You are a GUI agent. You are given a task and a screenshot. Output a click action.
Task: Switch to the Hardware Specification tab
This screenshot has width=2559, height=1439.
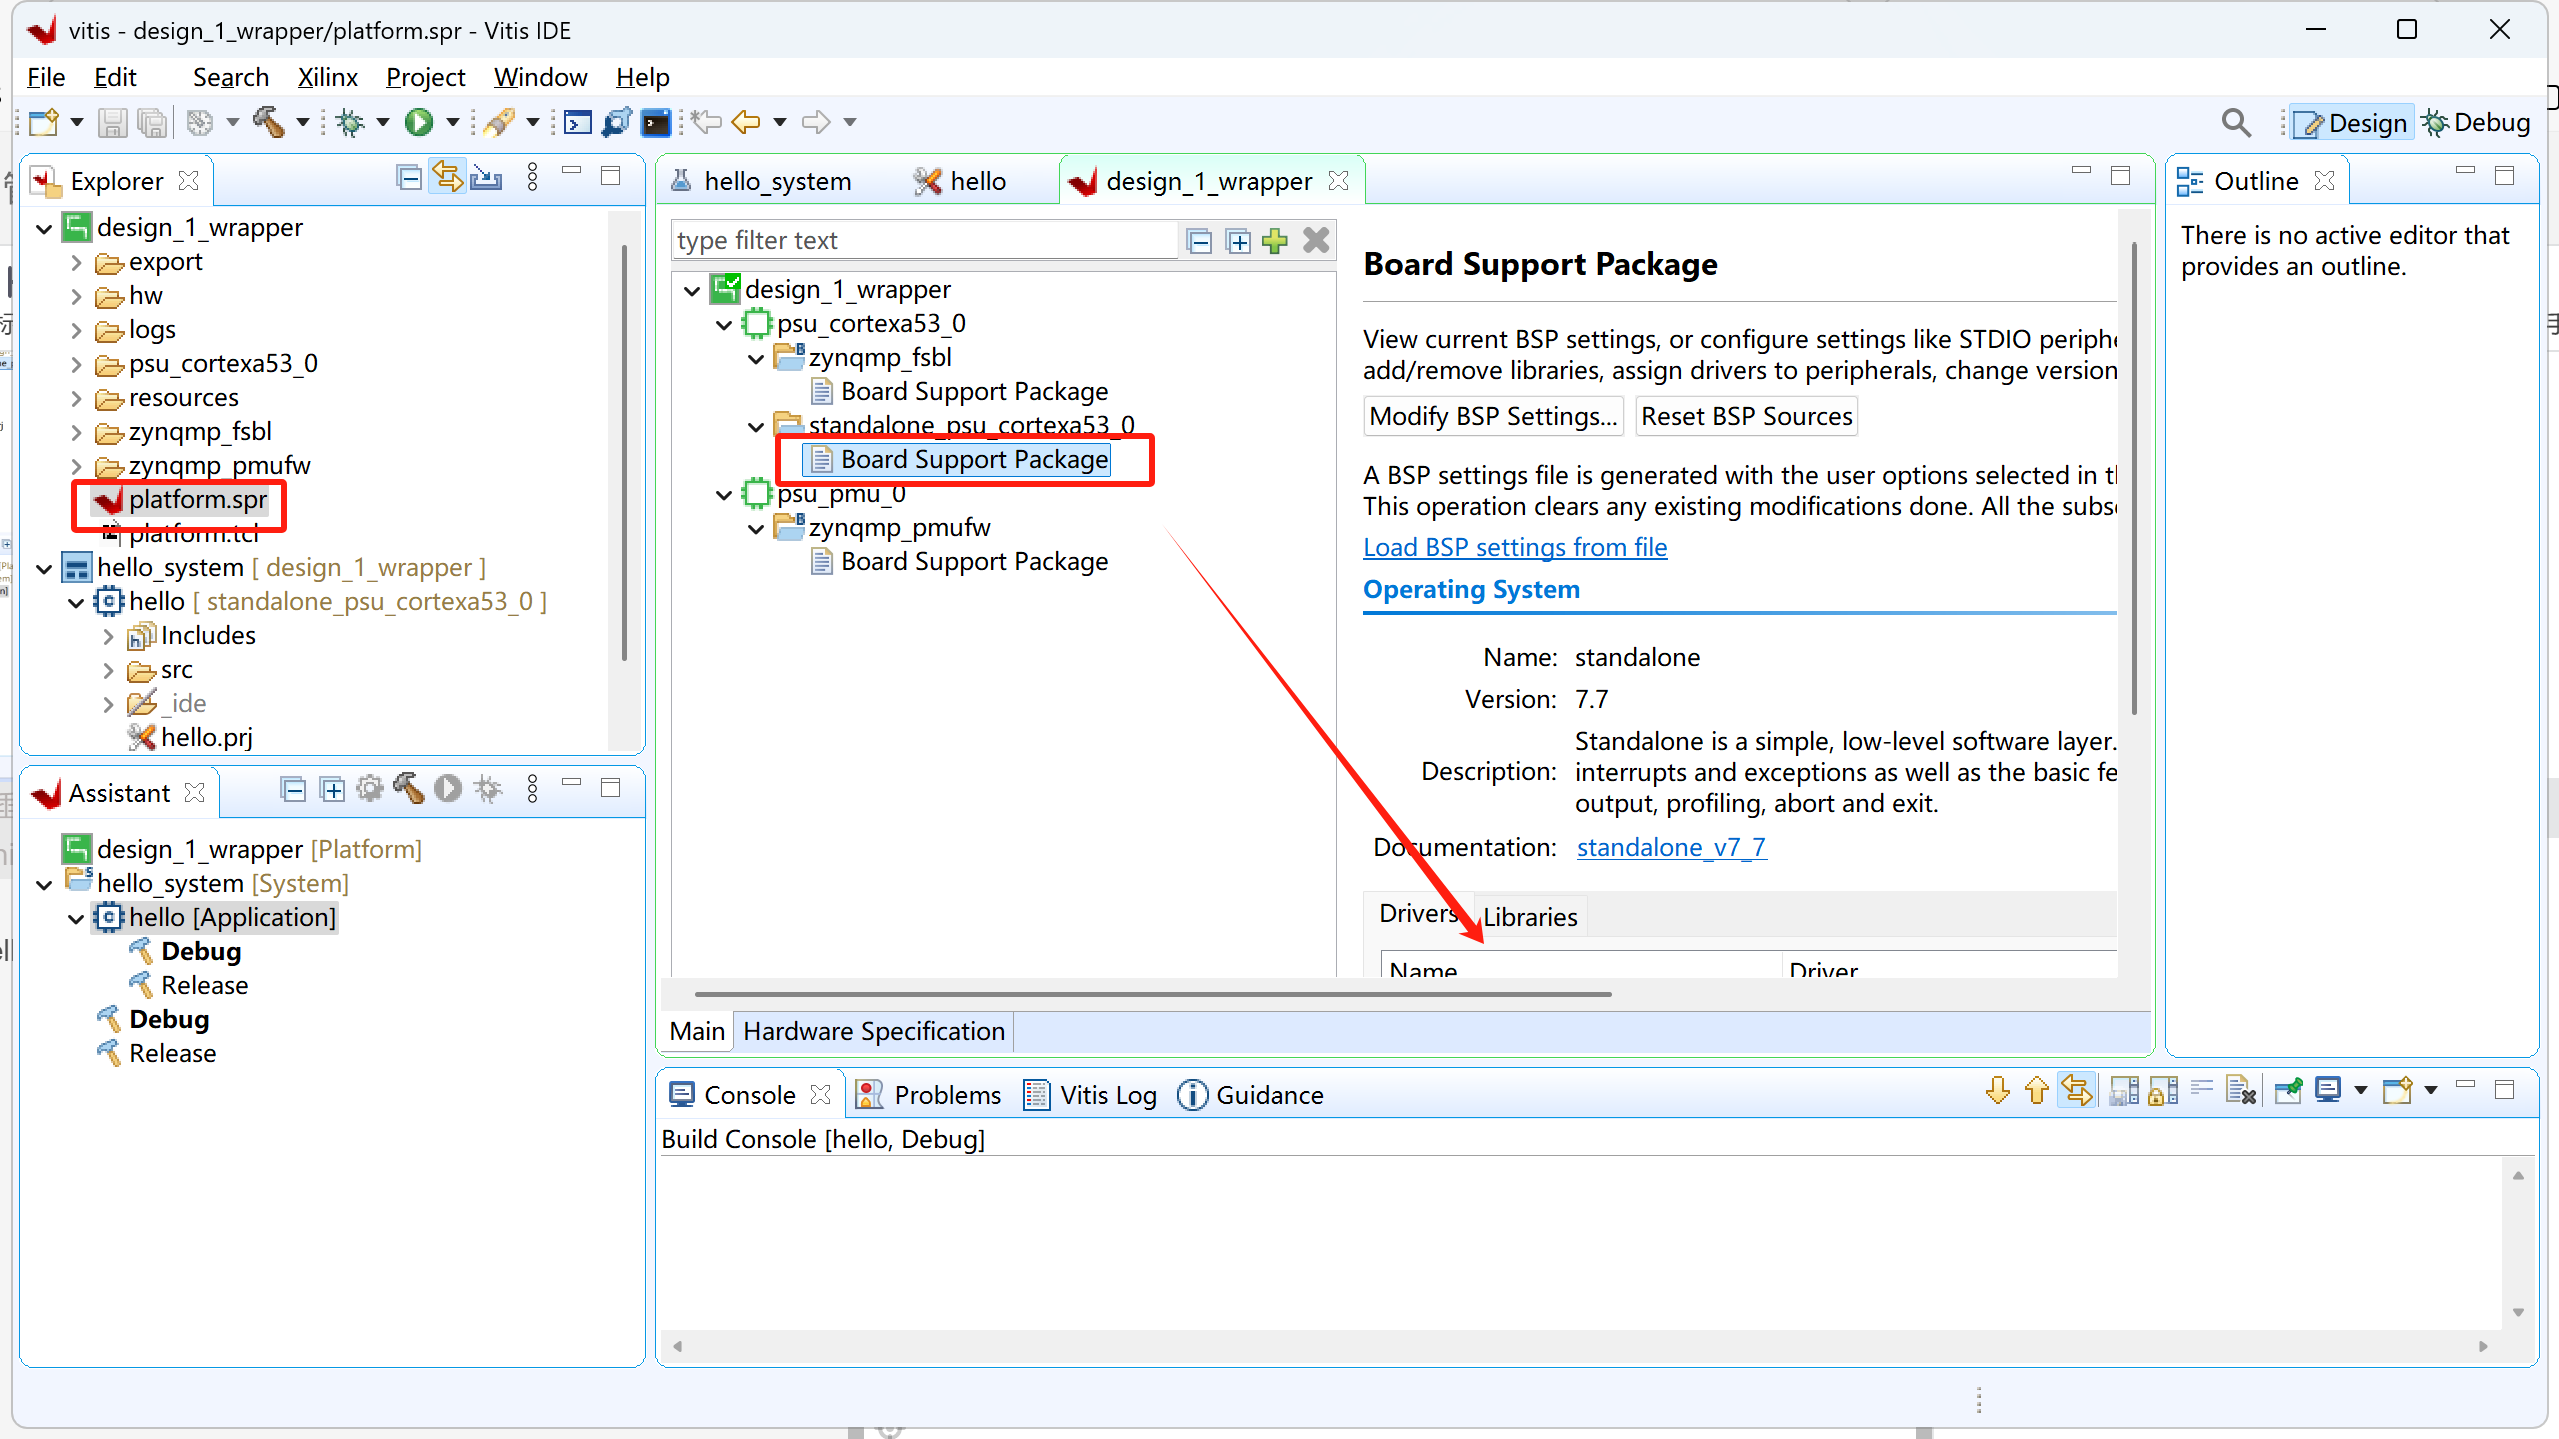(x=873, y=1031)
